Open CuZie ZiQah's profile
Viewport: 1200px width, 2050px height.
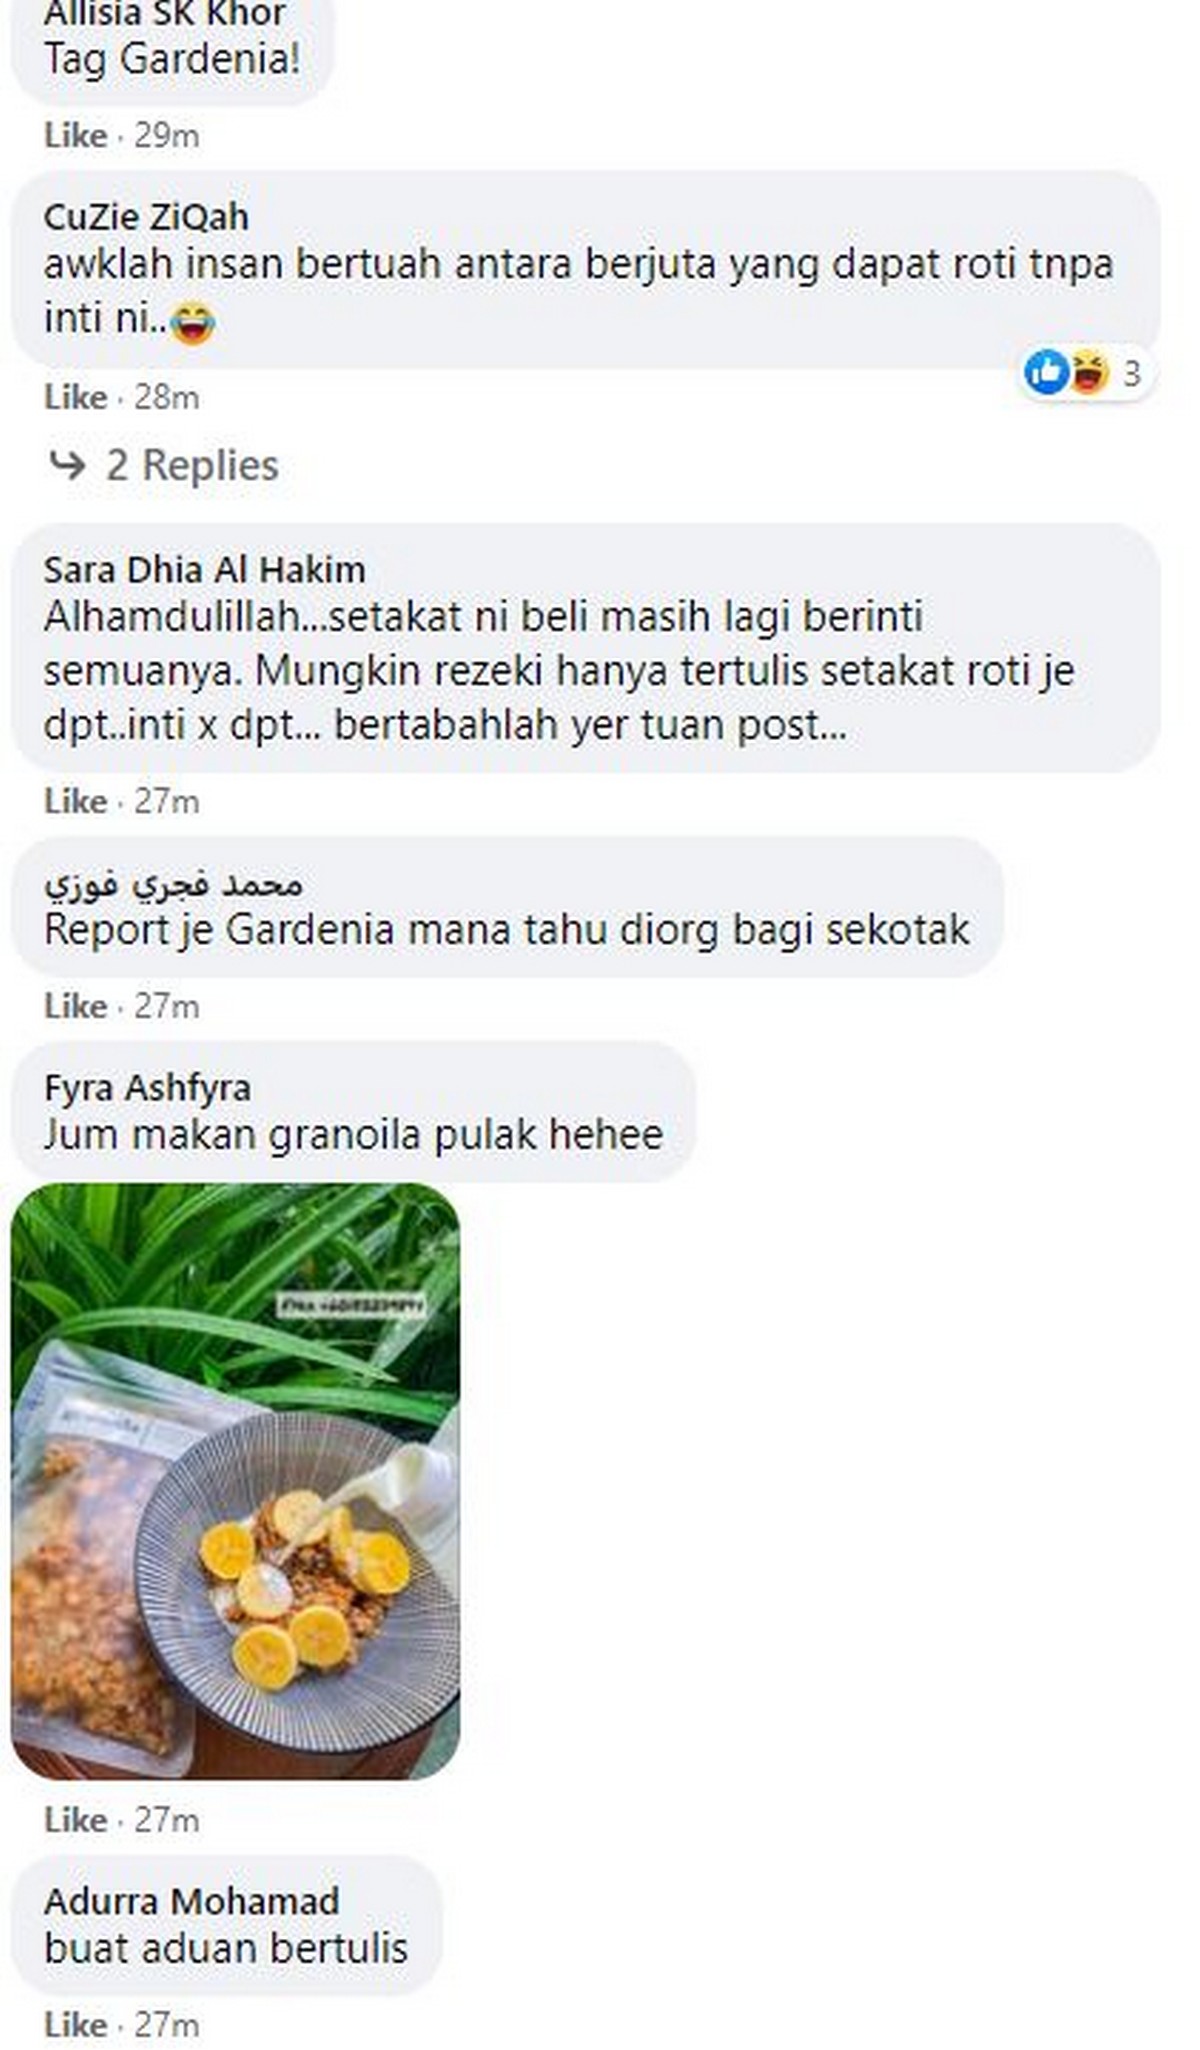146,217
